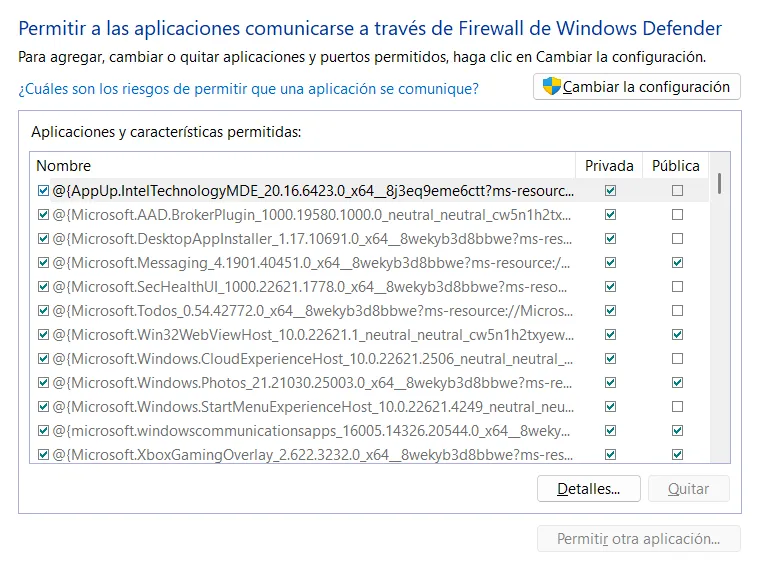Image resolution: width=781 pixels, height=562 pixels.
Task: Uncheck name checkbox for Microsoft.XboxGamingOverlay
Action: click(x=43, y=454)
